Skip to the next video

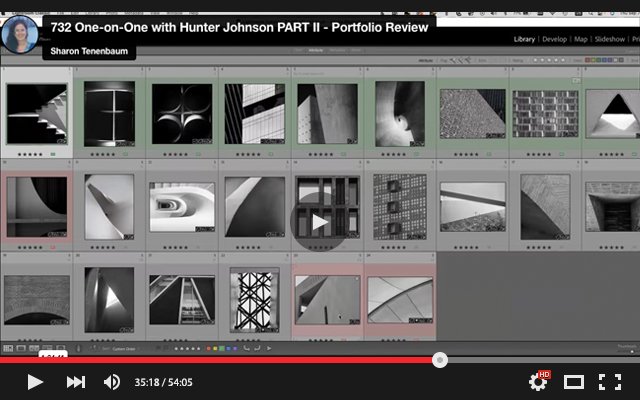tap(76, 382)
